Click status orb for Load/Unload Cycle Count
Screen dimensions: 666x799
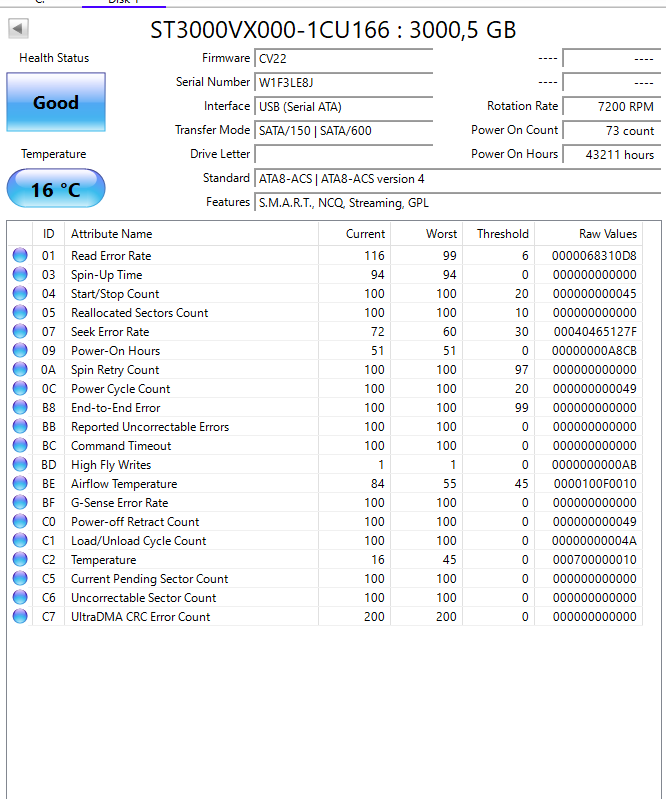pos(20,541)
